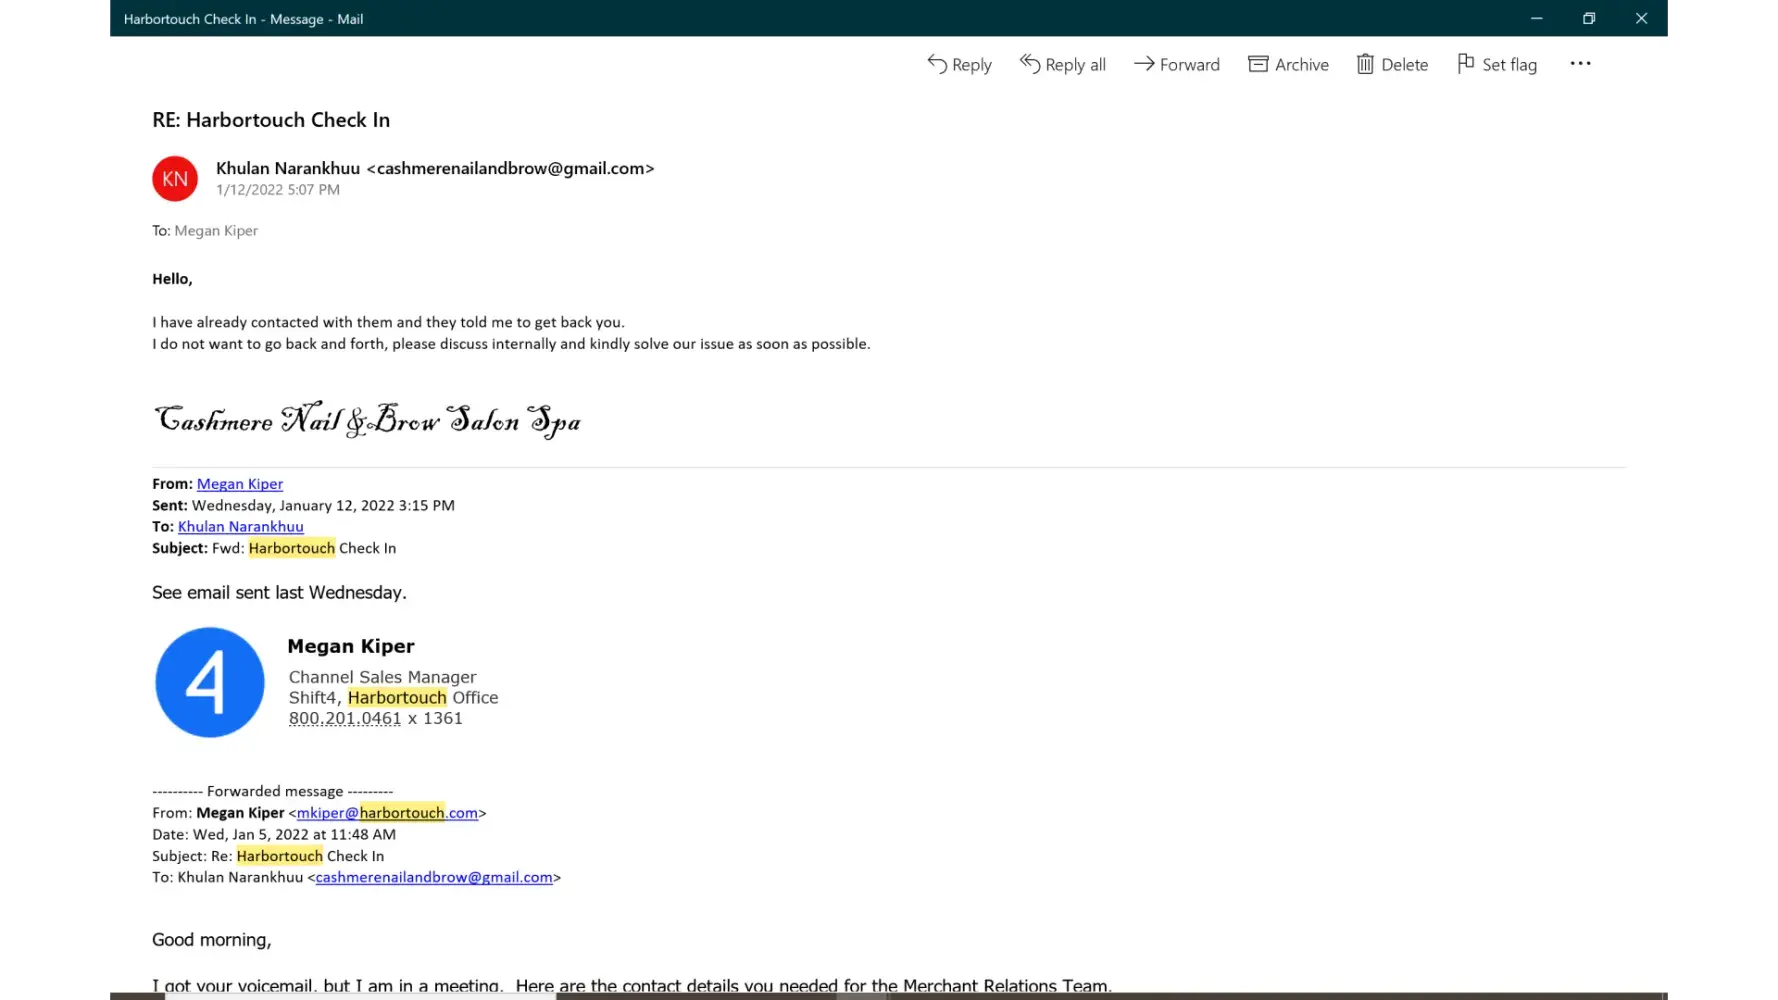Click the Reply text label
The width and height of the screenshot is (1778, 1000).
[x=971, y=65]
